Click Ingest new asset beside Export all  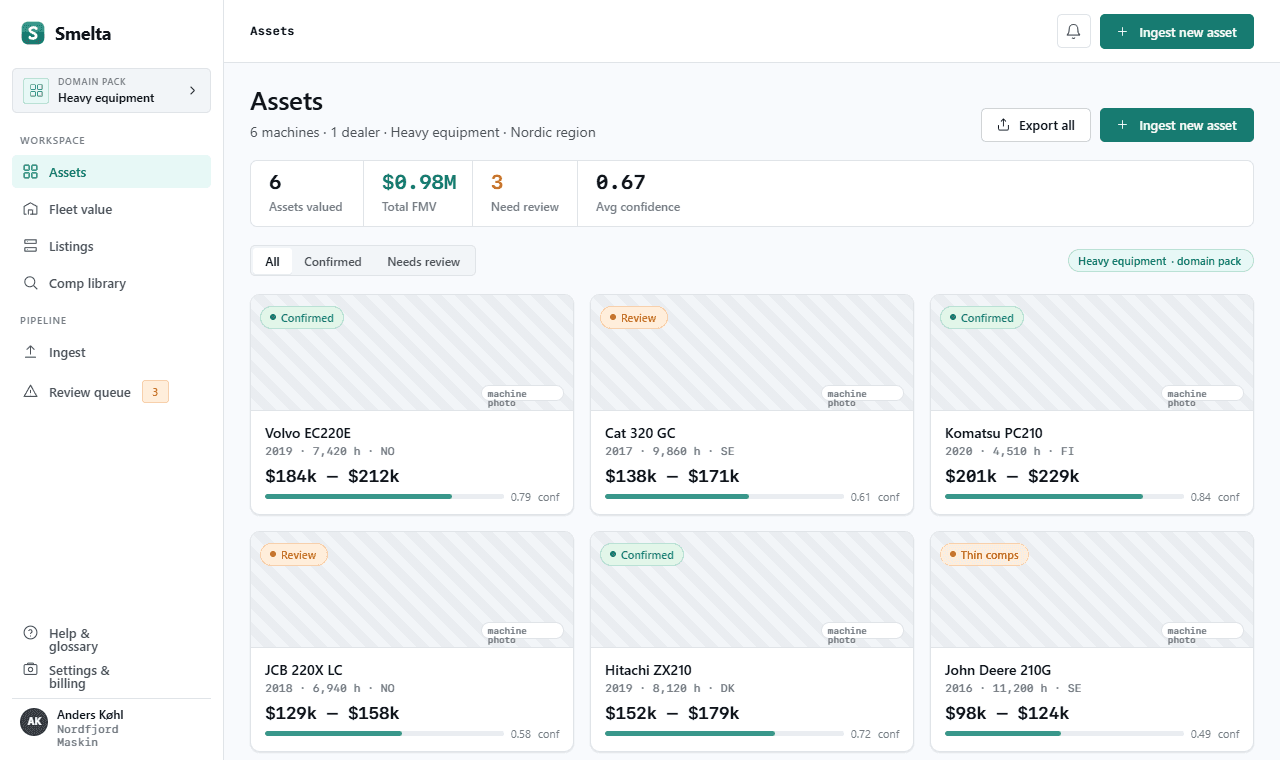click(1177, 125)
